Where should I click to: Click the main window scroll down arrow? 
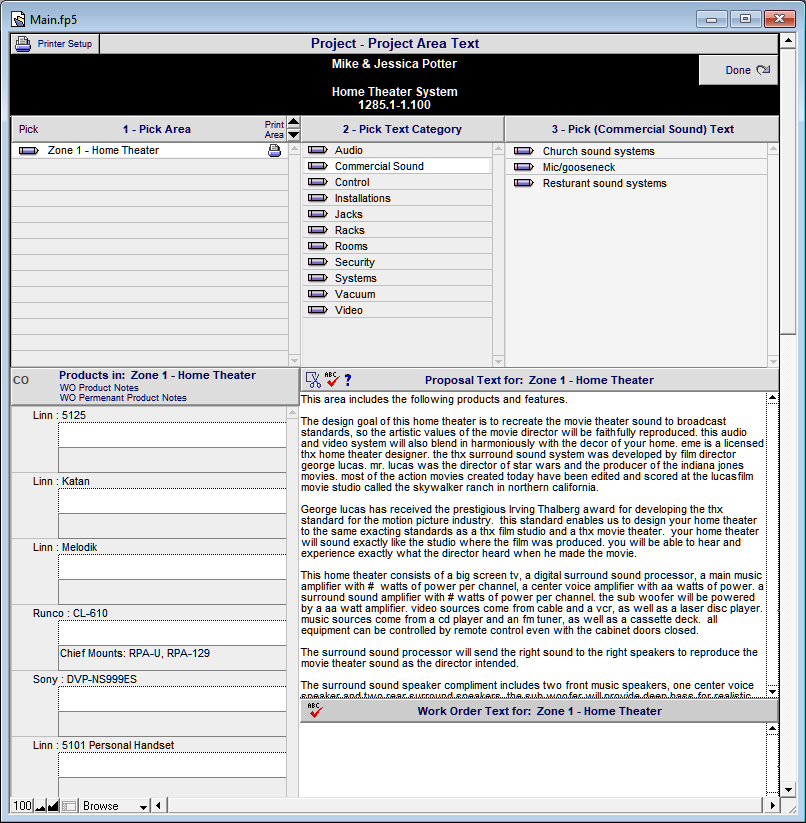[788, 789]
